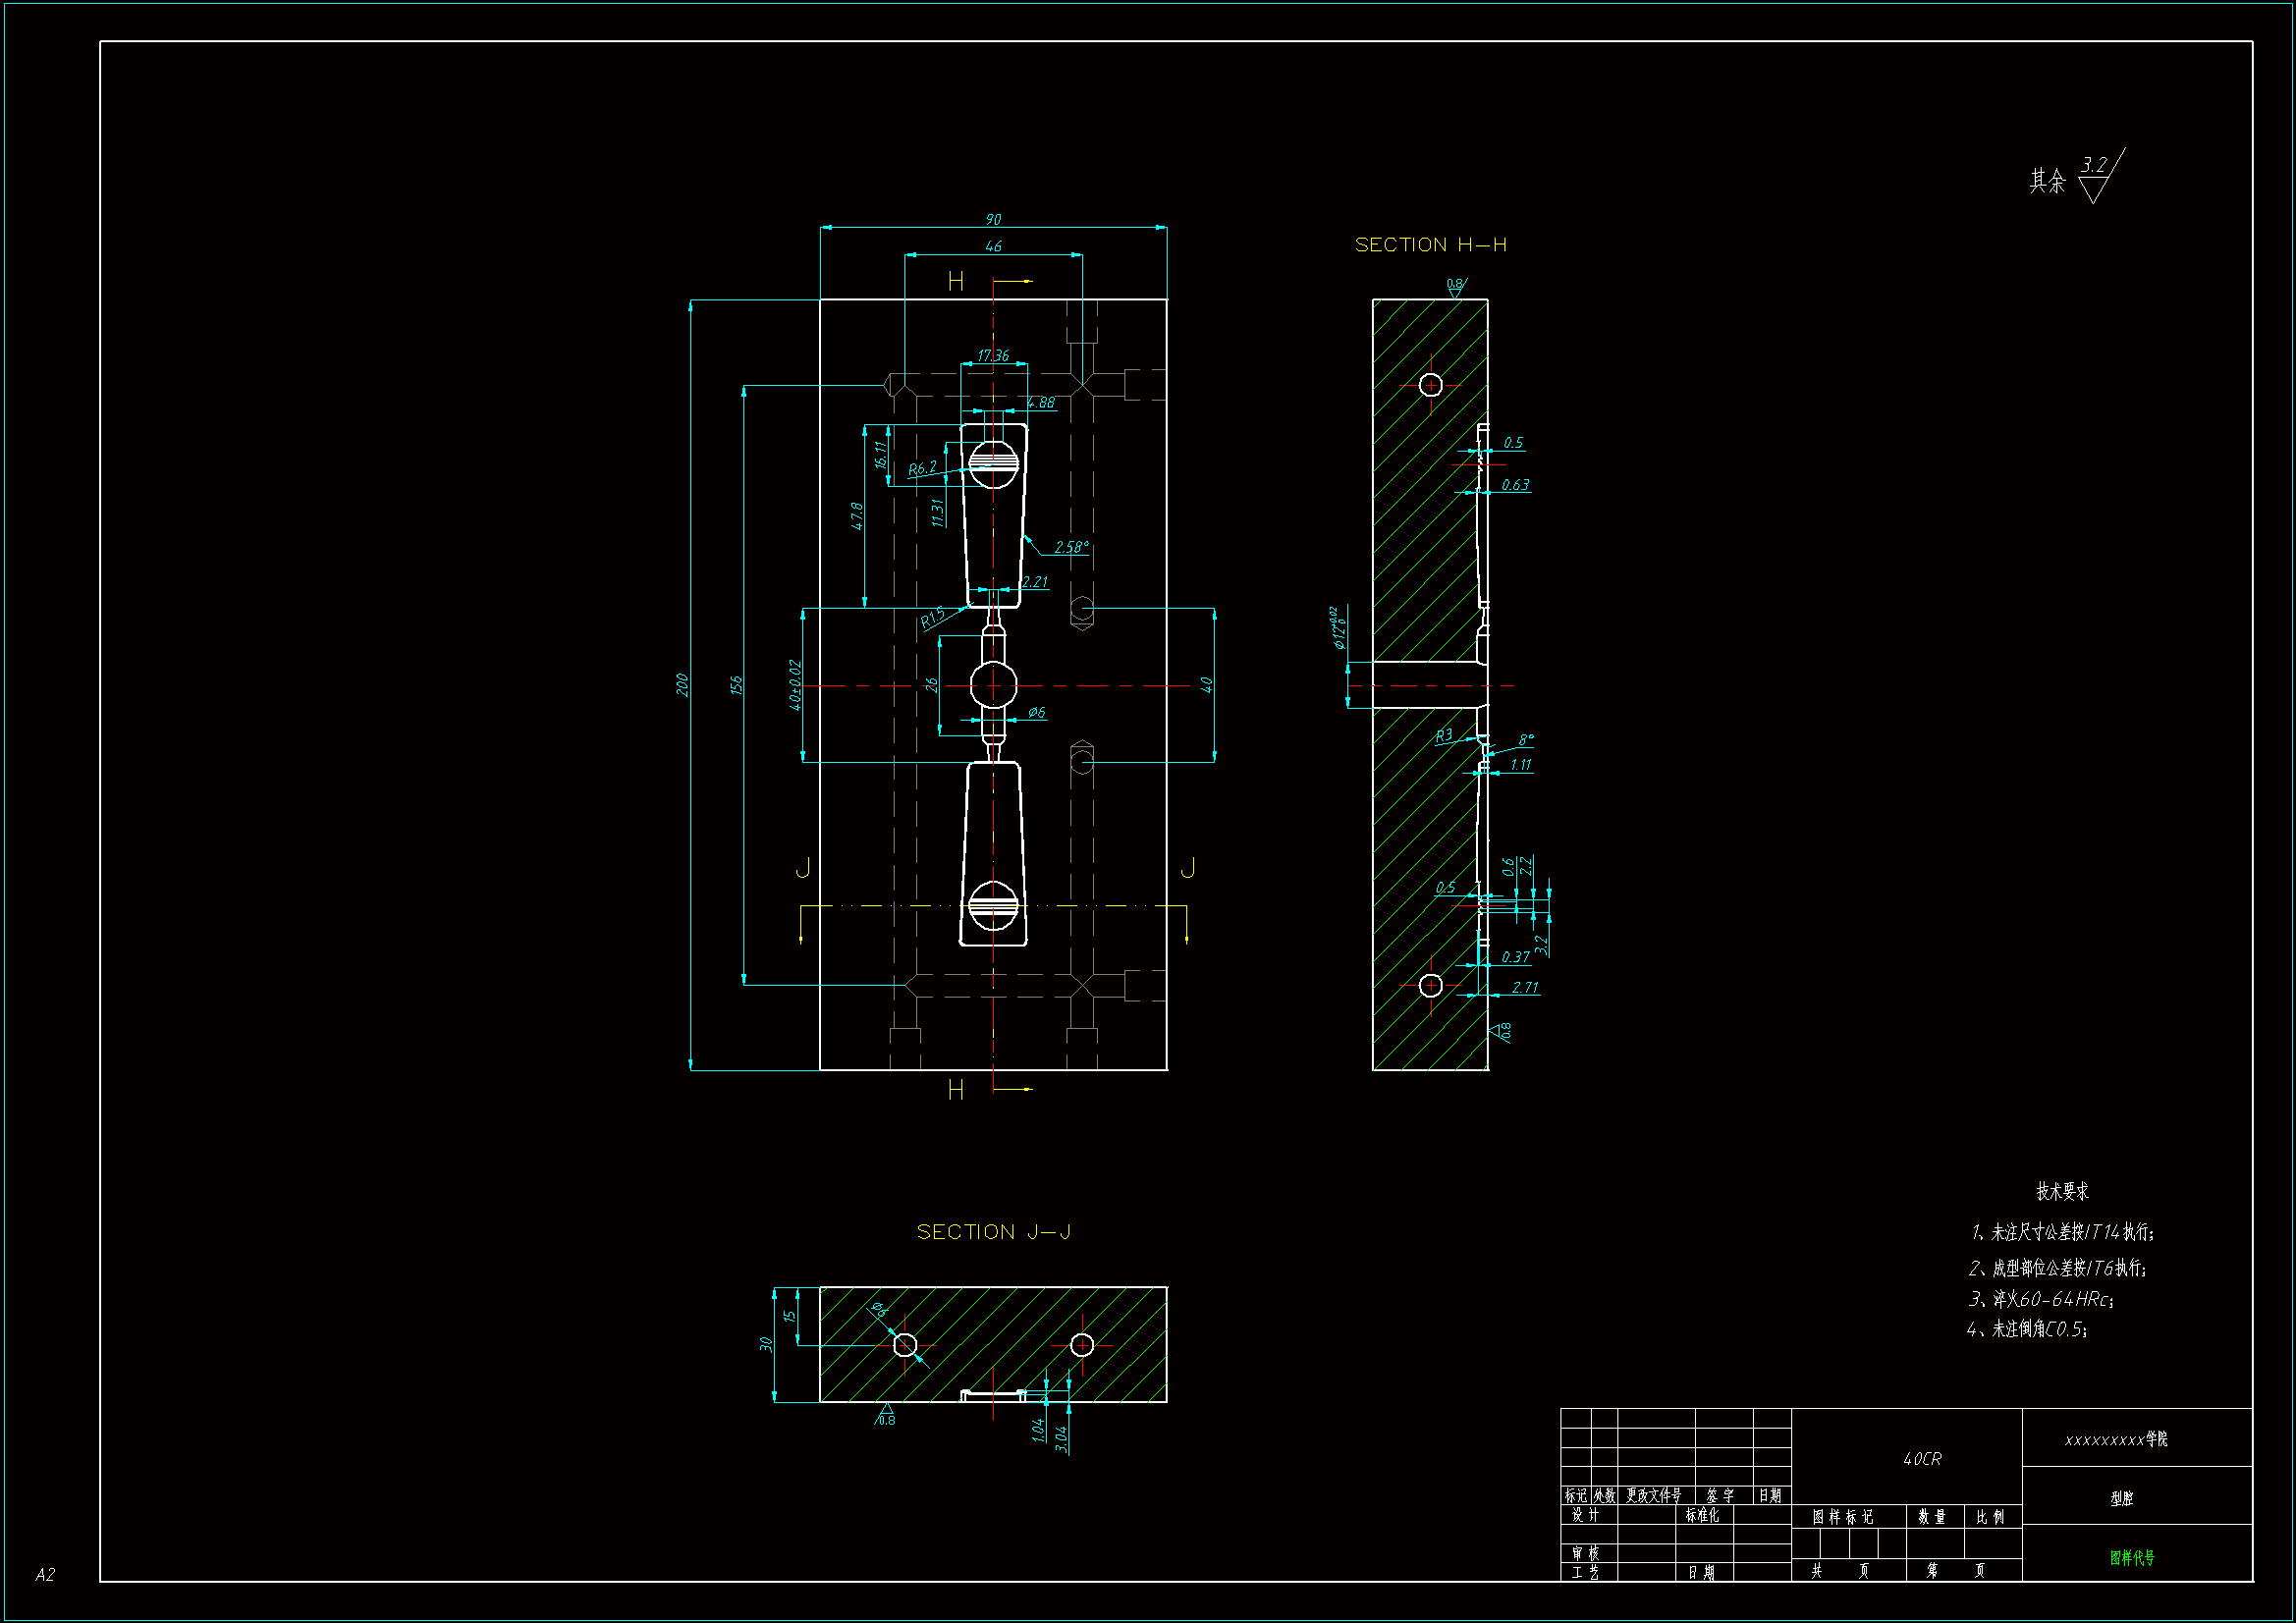Click the SECTION J-J title label
The height and width of the screenshot is (1623, 2296).
[x=993, y=1232]
